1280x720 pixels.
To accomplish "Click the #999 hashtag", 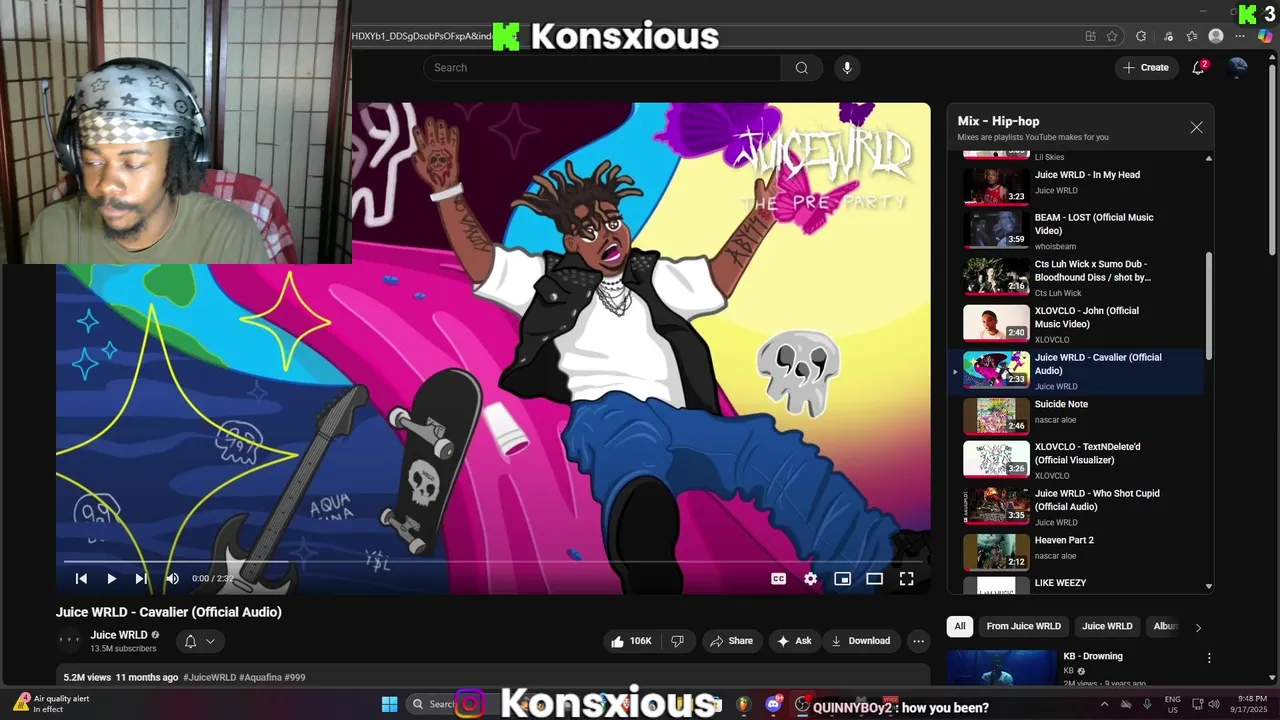I will click(x=295, y=678).
